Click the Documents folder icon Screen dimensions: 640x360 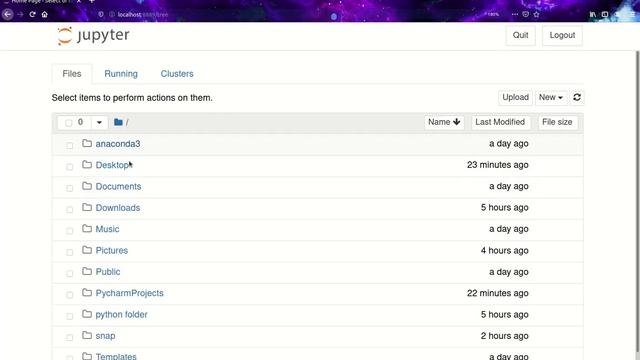tap(87, 186)
